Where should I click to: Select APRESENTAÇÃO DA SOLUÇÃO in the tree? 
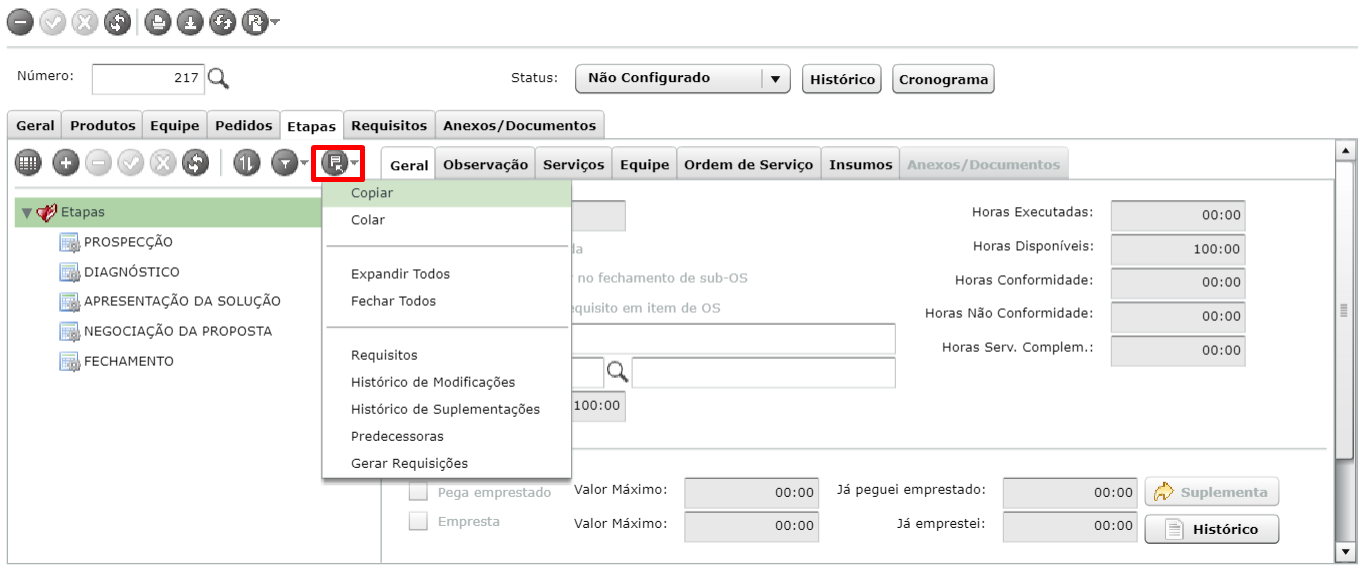182,301
